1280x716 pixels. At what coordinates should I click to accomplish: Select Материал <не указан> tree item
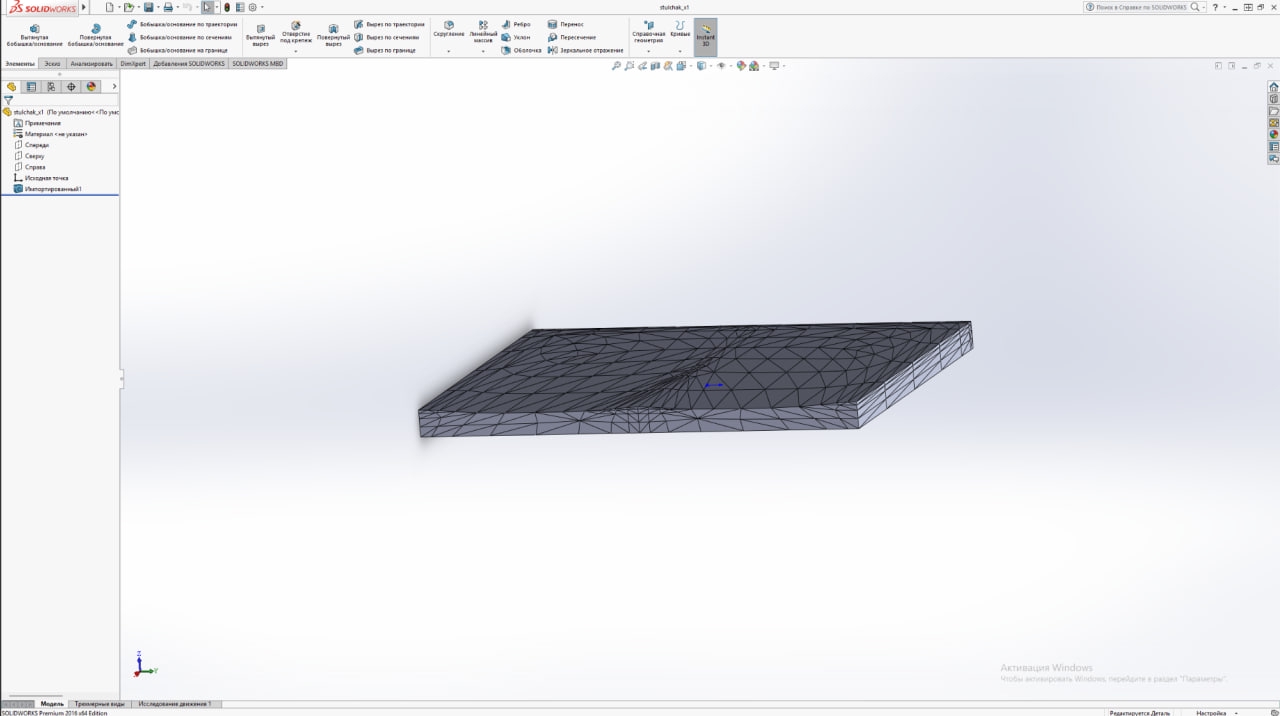pyautogui.click(x=49, y=134)
